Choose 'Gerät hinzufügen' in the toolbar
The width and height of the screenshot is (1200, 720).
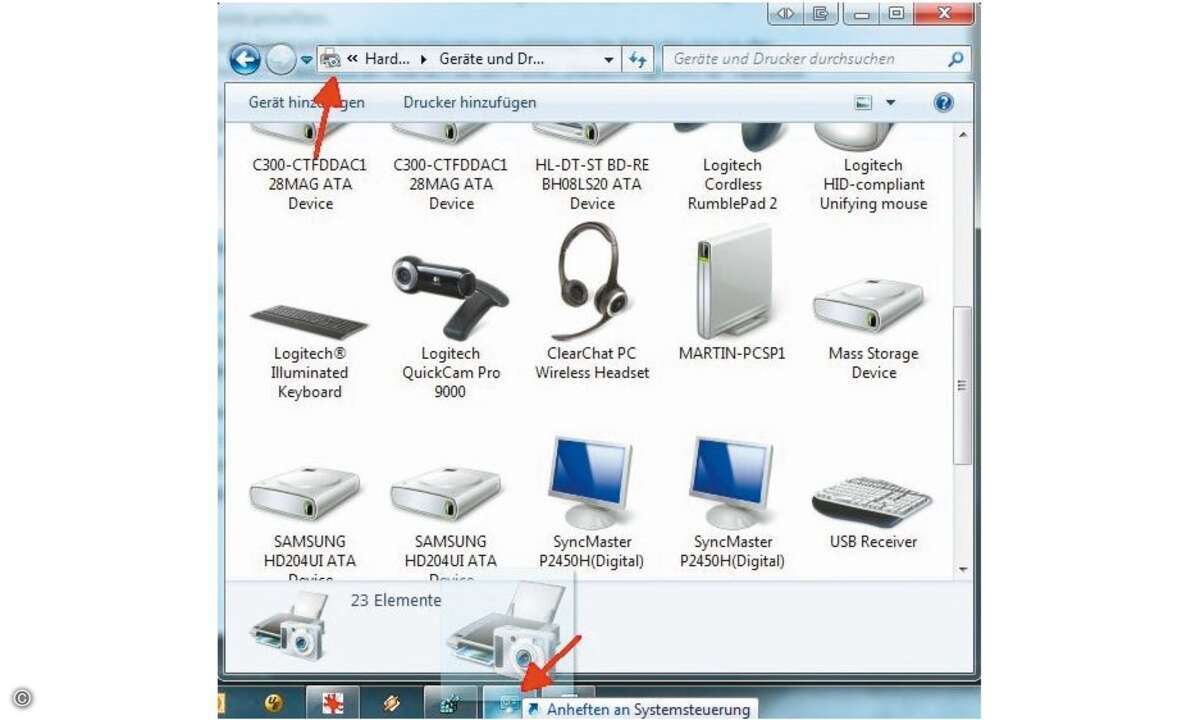pyautogui.click(x=306, y=102)
